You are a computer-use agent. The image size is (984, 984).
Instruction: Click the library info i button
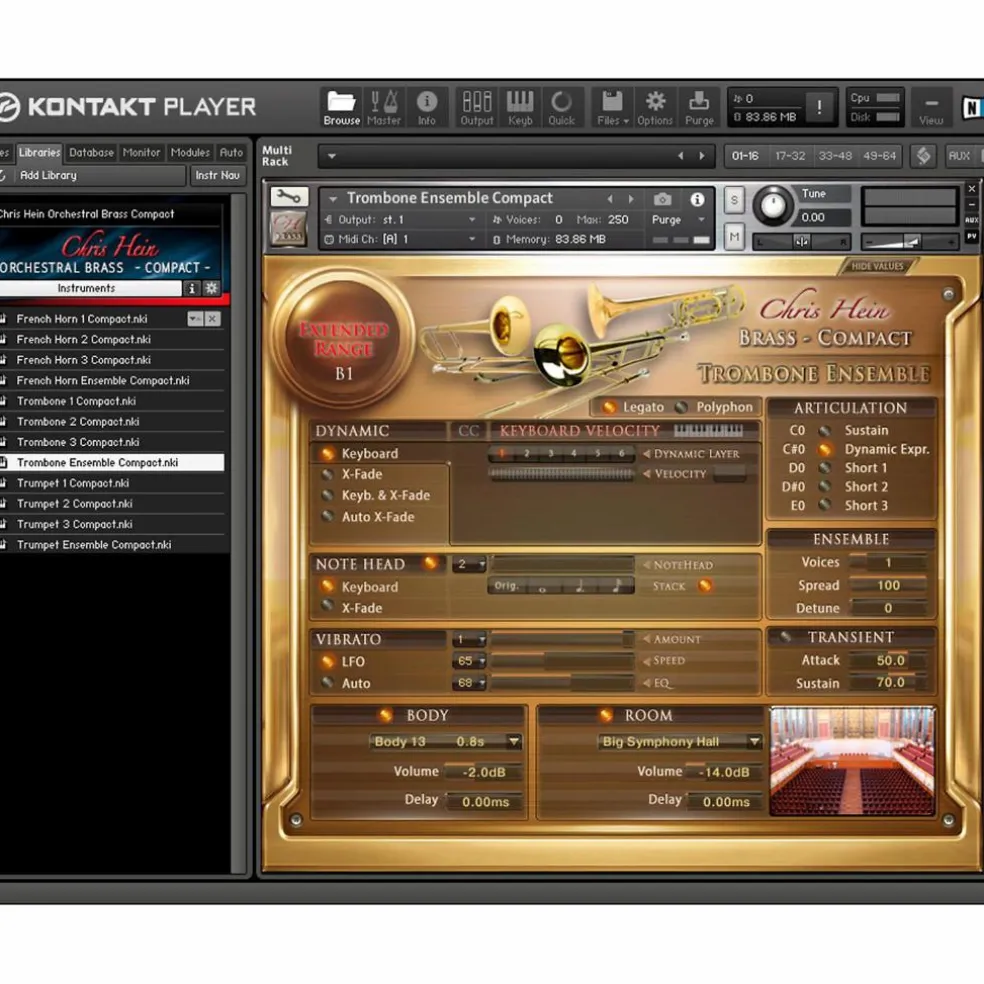point(192,288)
